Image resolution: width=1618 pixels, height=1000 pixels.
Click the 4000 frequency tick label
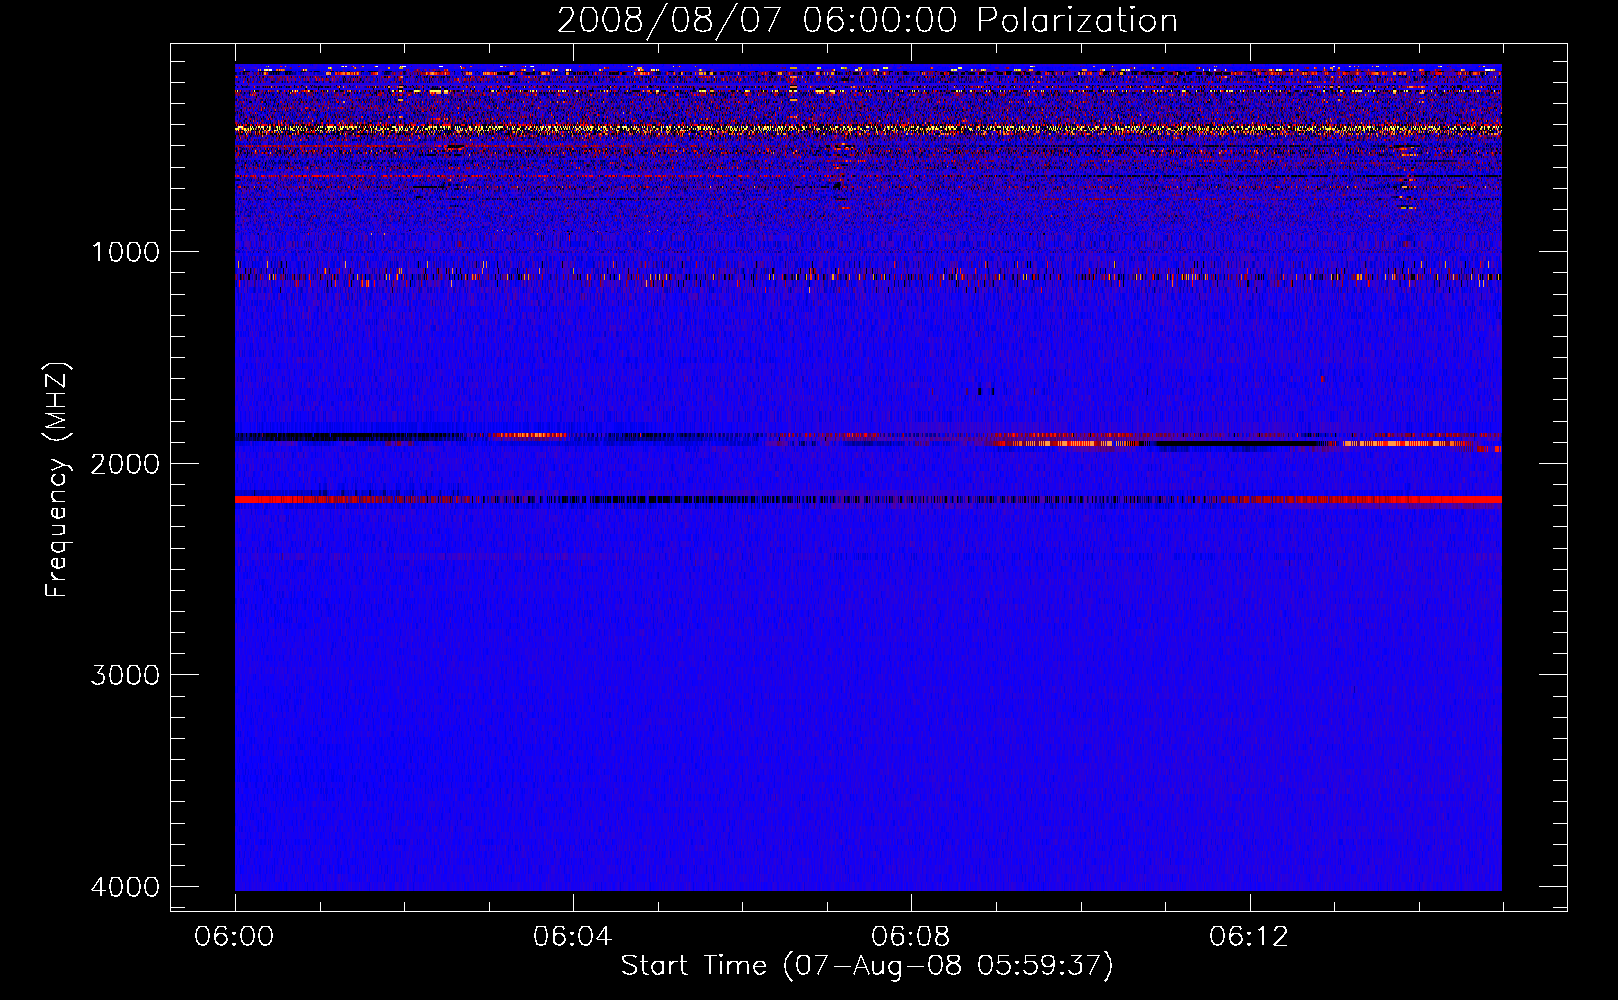pyautogui.click(x=125, y=887)
